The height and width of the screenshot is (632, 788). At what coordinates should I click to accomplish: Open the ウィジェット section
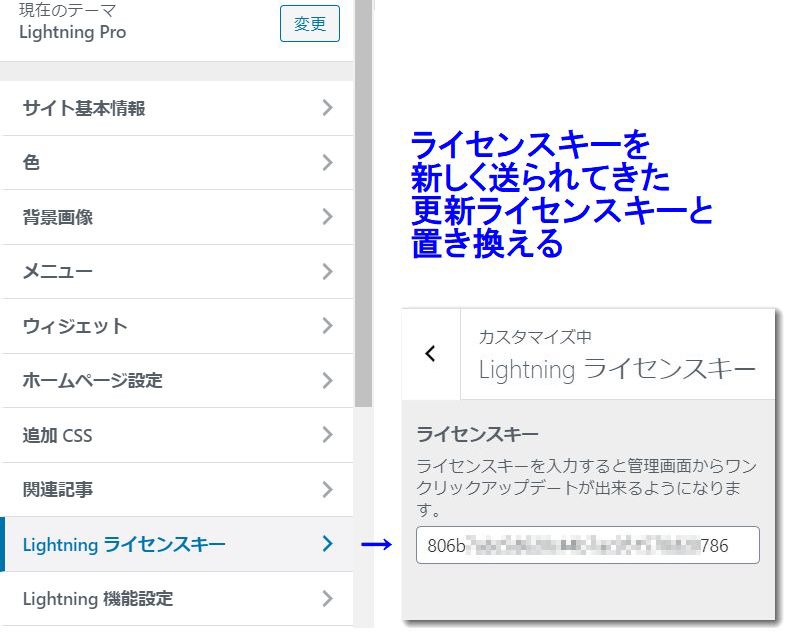point(177,327)
